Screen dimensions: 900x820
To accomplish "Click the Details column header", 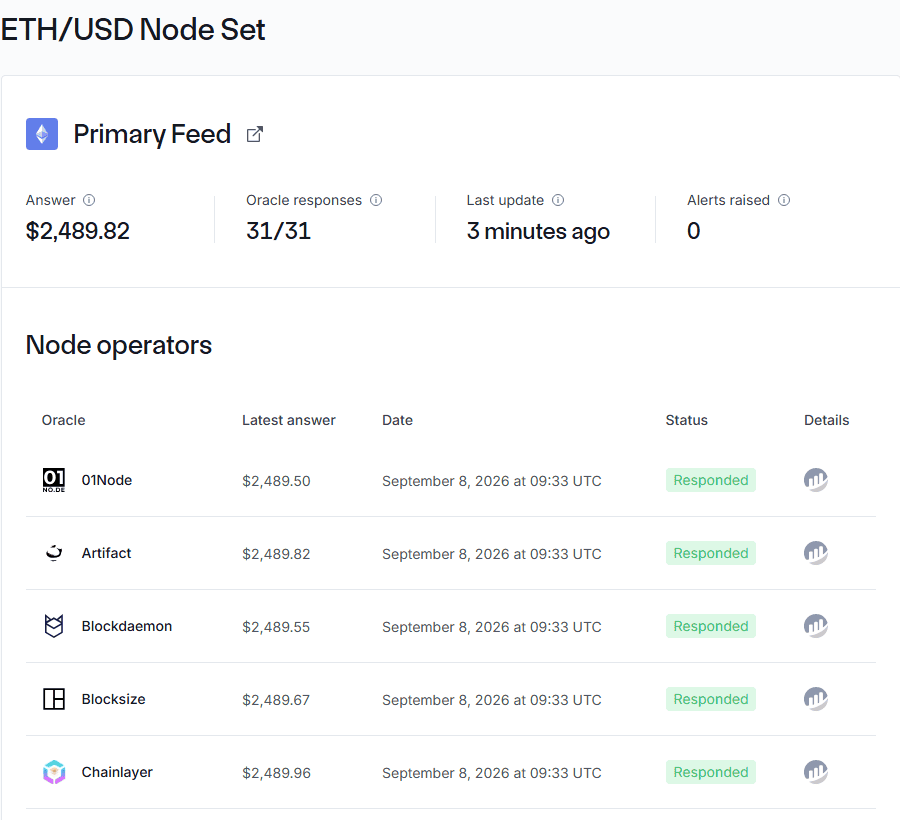I will [827, 420].
